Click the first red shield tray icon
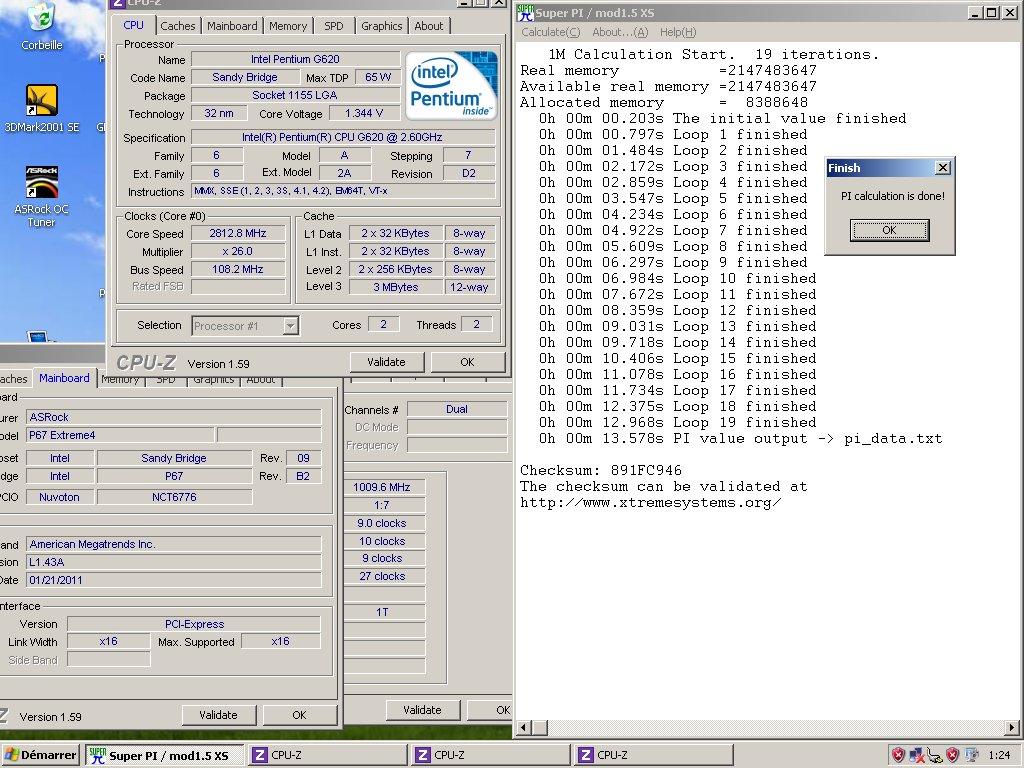Image resolution: width=1024 pixels, height=768 pixels. pyautogui.click(x=899, y=755)
